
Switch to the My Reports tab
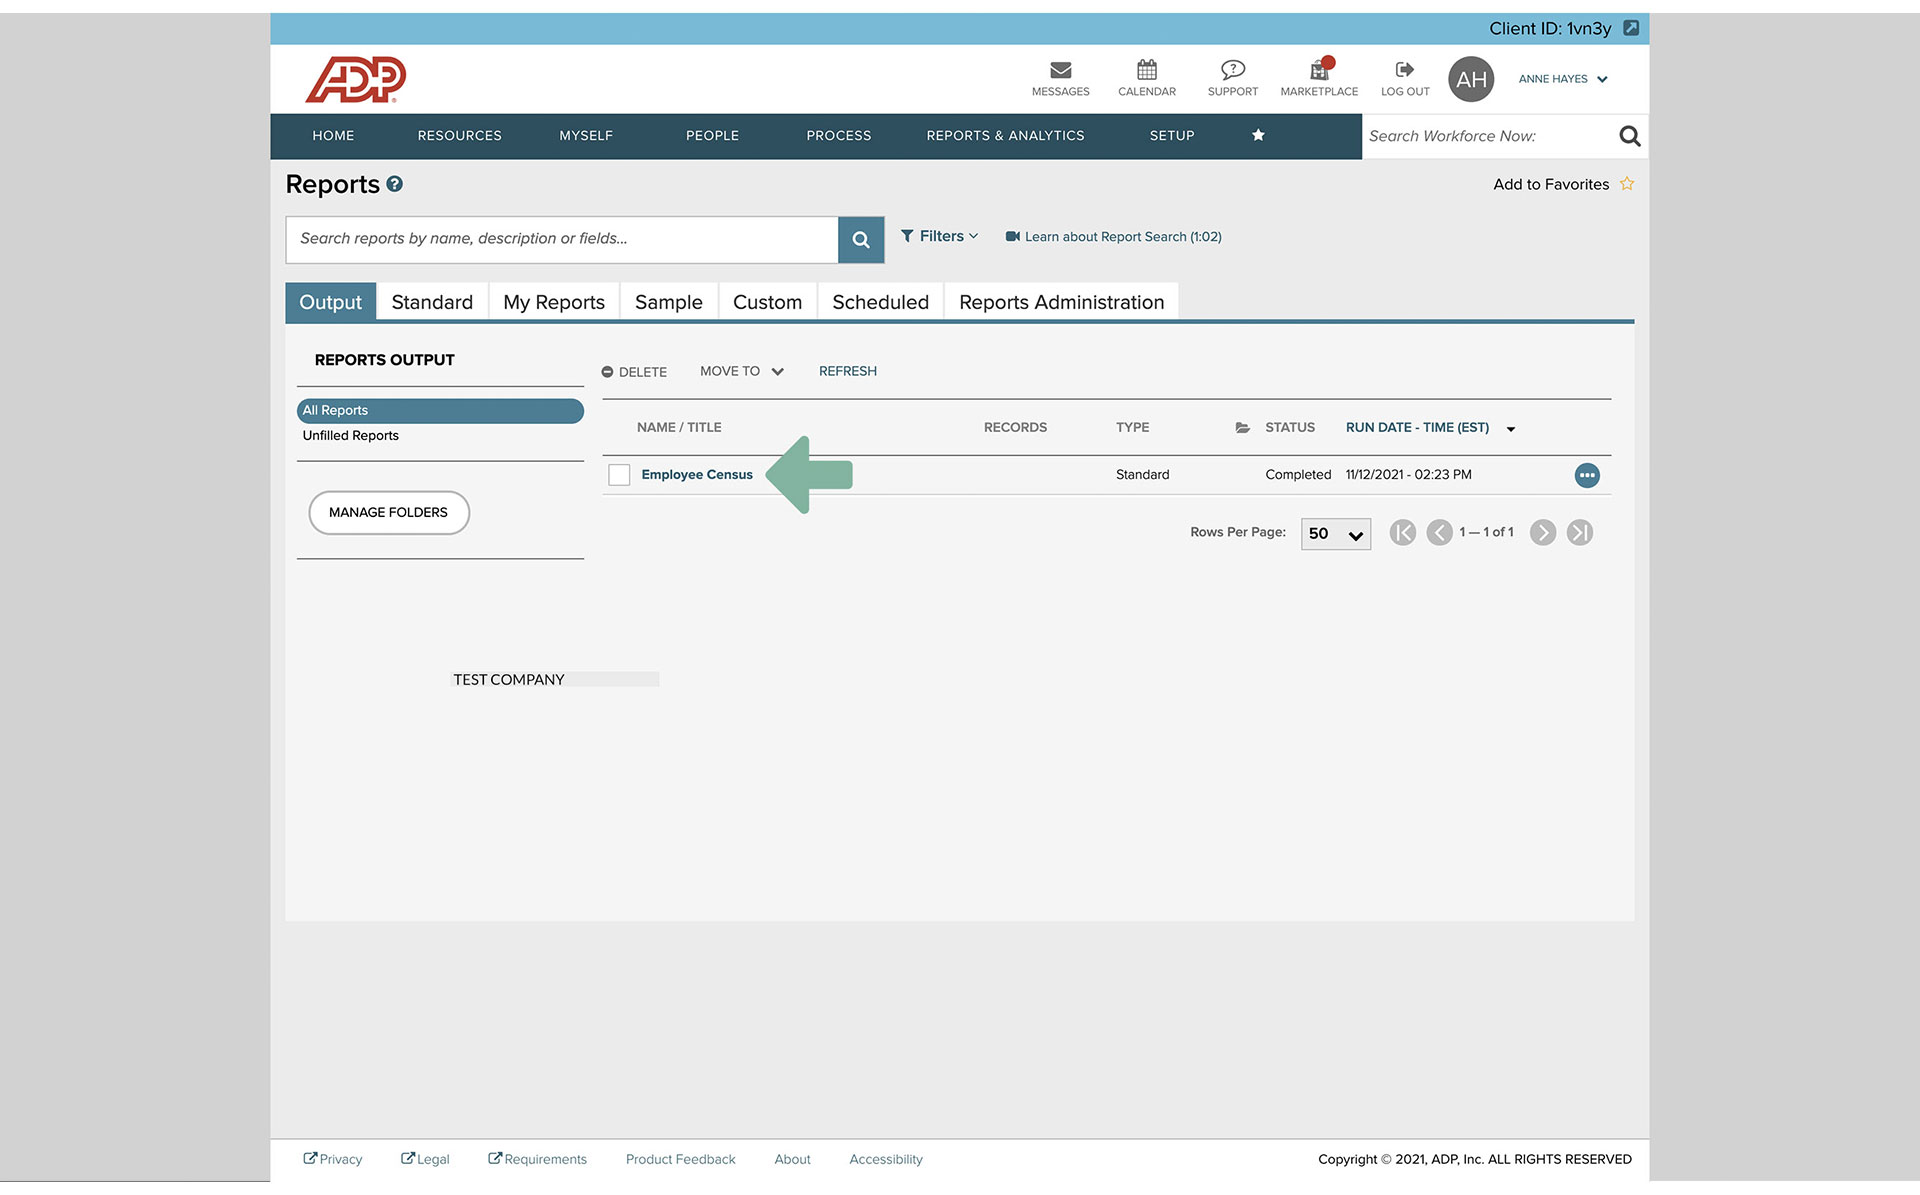(x=554, y=302)
